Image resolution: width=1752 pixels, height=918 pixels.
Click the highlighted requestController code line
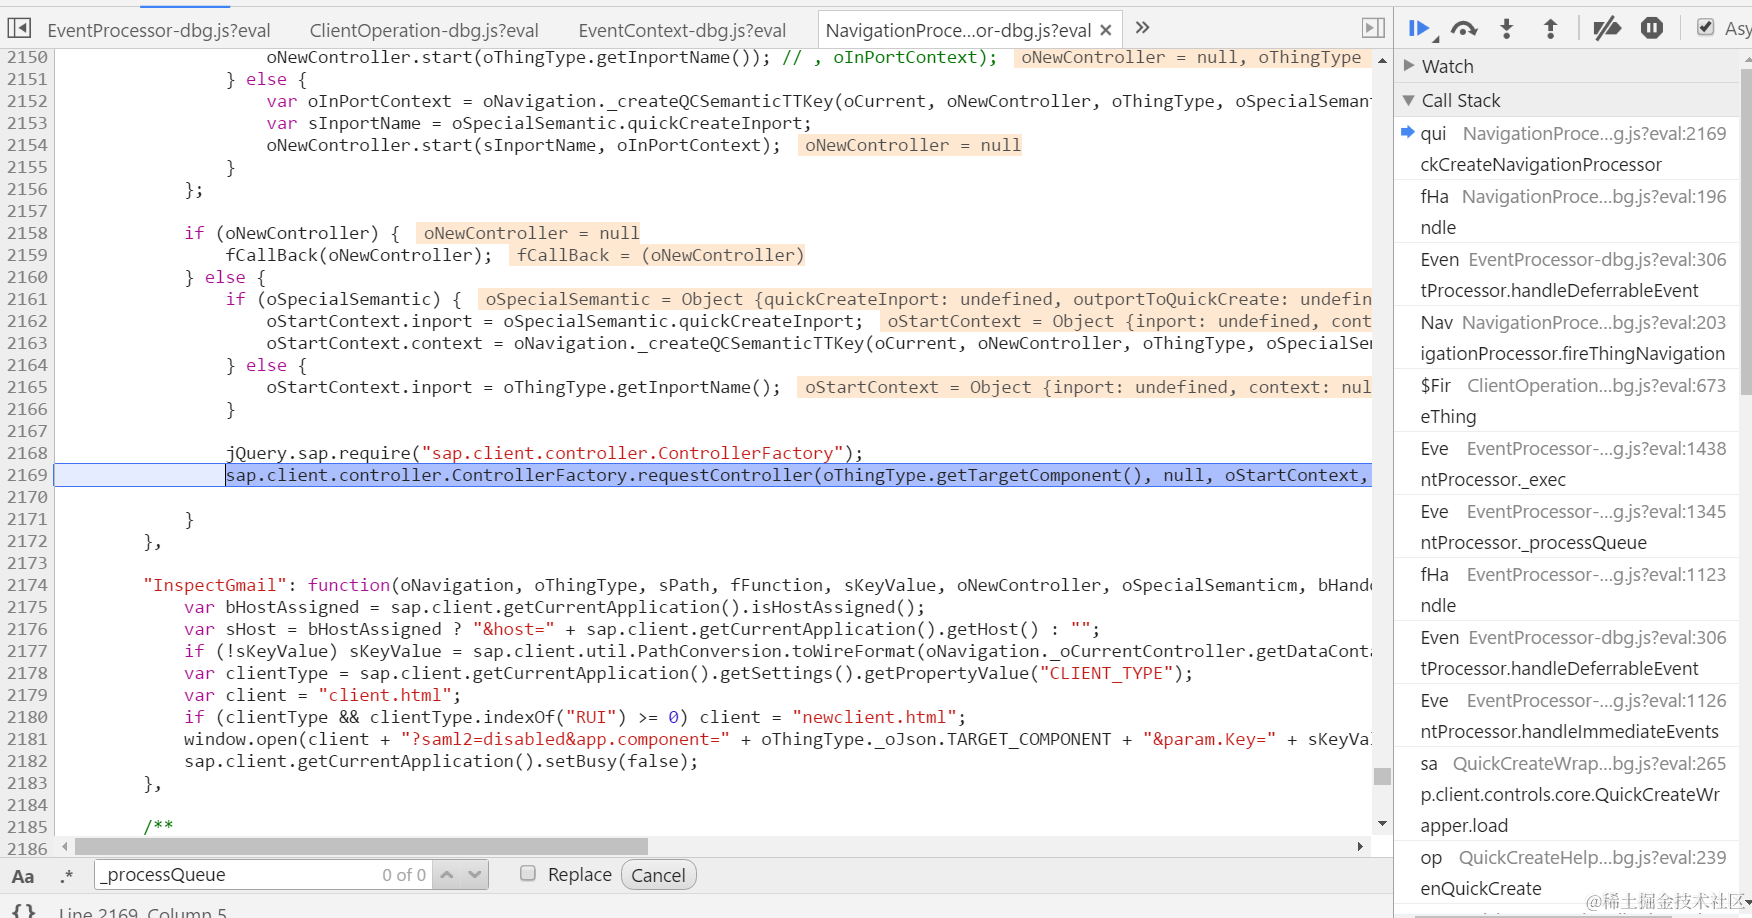712,475
